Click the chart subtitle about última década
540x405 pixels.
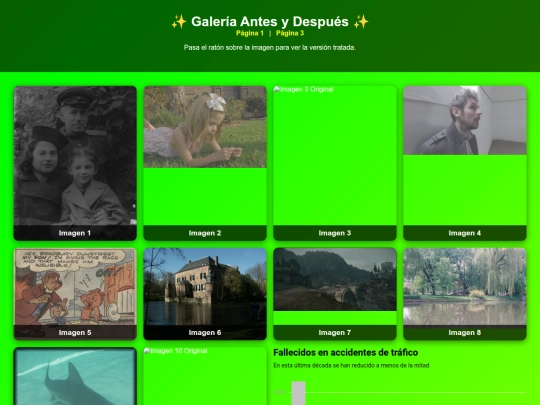[351, 365]
